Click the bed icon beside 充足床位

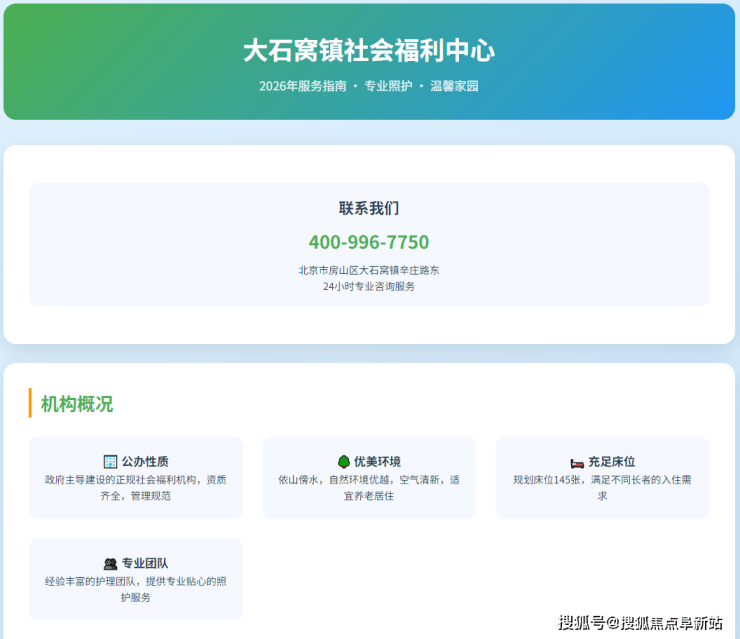pos(577,462)
